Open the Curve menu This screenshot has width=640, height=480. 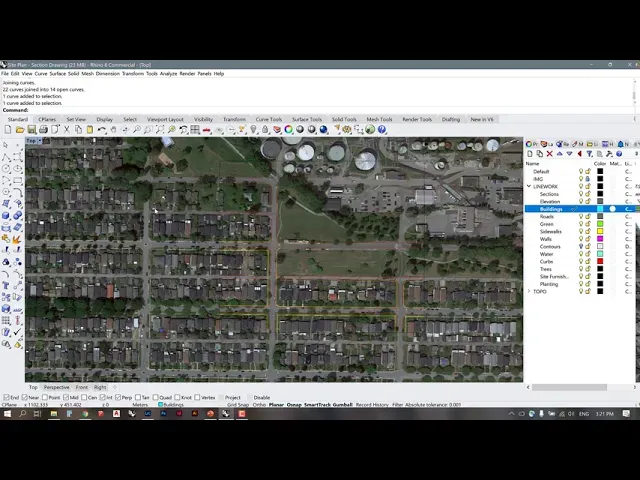coord(41,73)
